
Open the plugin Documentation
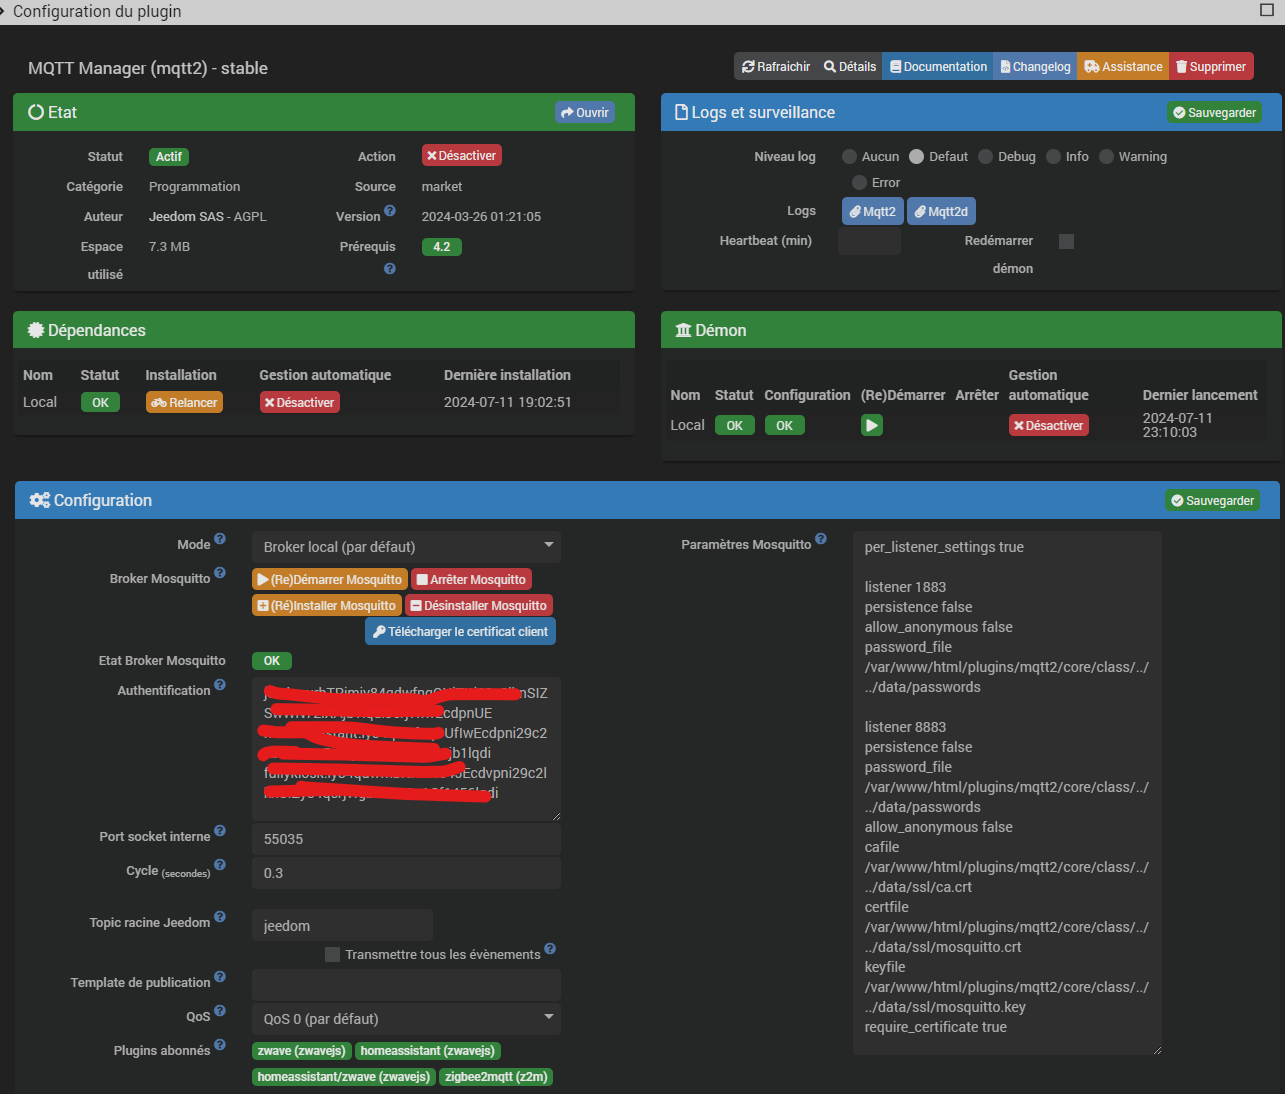939,67
